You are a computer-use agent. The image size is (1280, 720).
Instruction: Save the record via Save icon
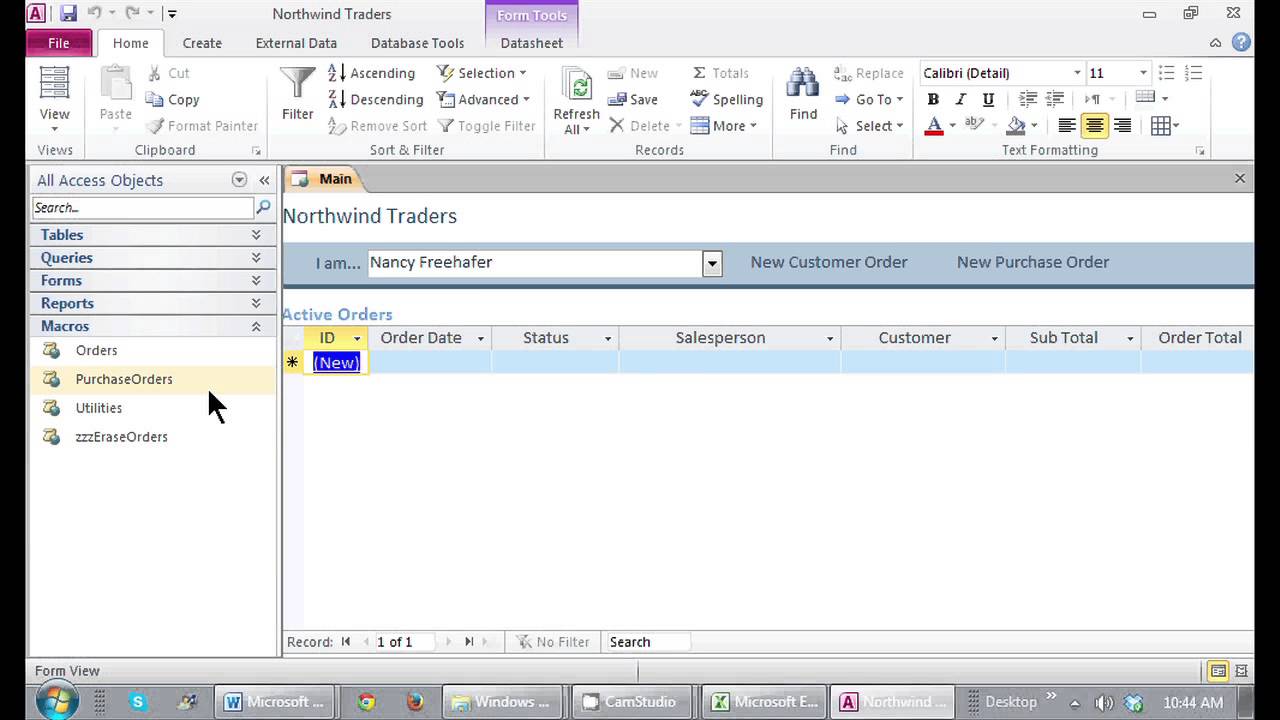tap(633, 99)
